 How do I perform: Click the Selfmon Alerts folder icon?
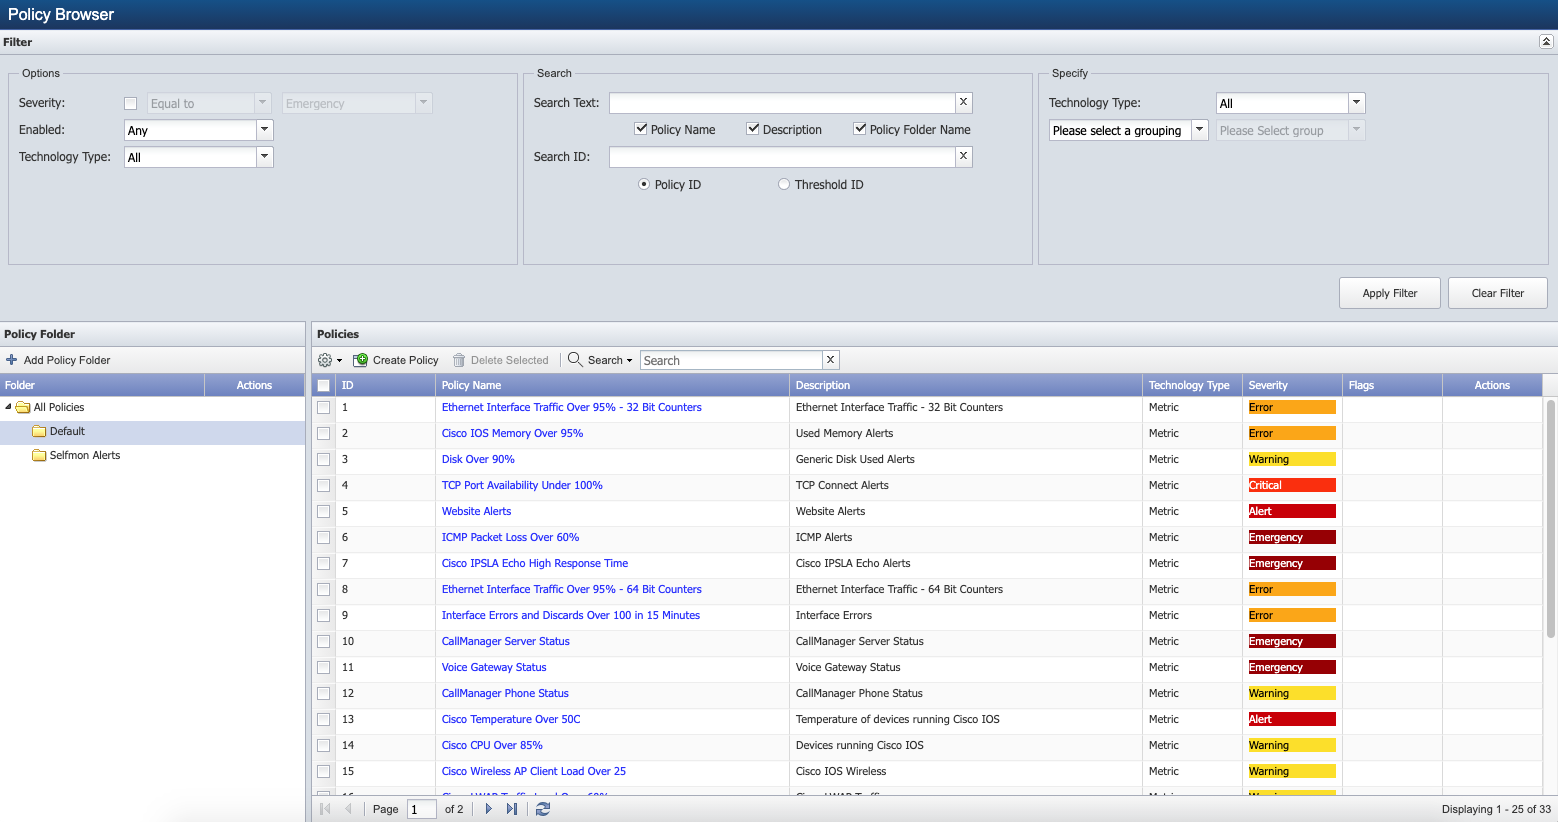[x=39, y=455]
